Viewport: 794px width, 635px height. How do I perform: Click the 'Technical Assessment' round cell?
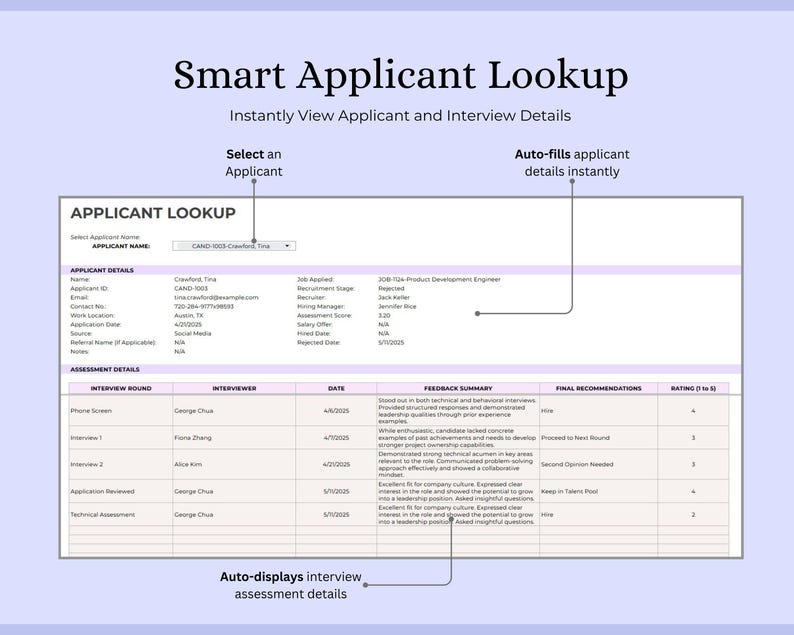tap(121, 514)
